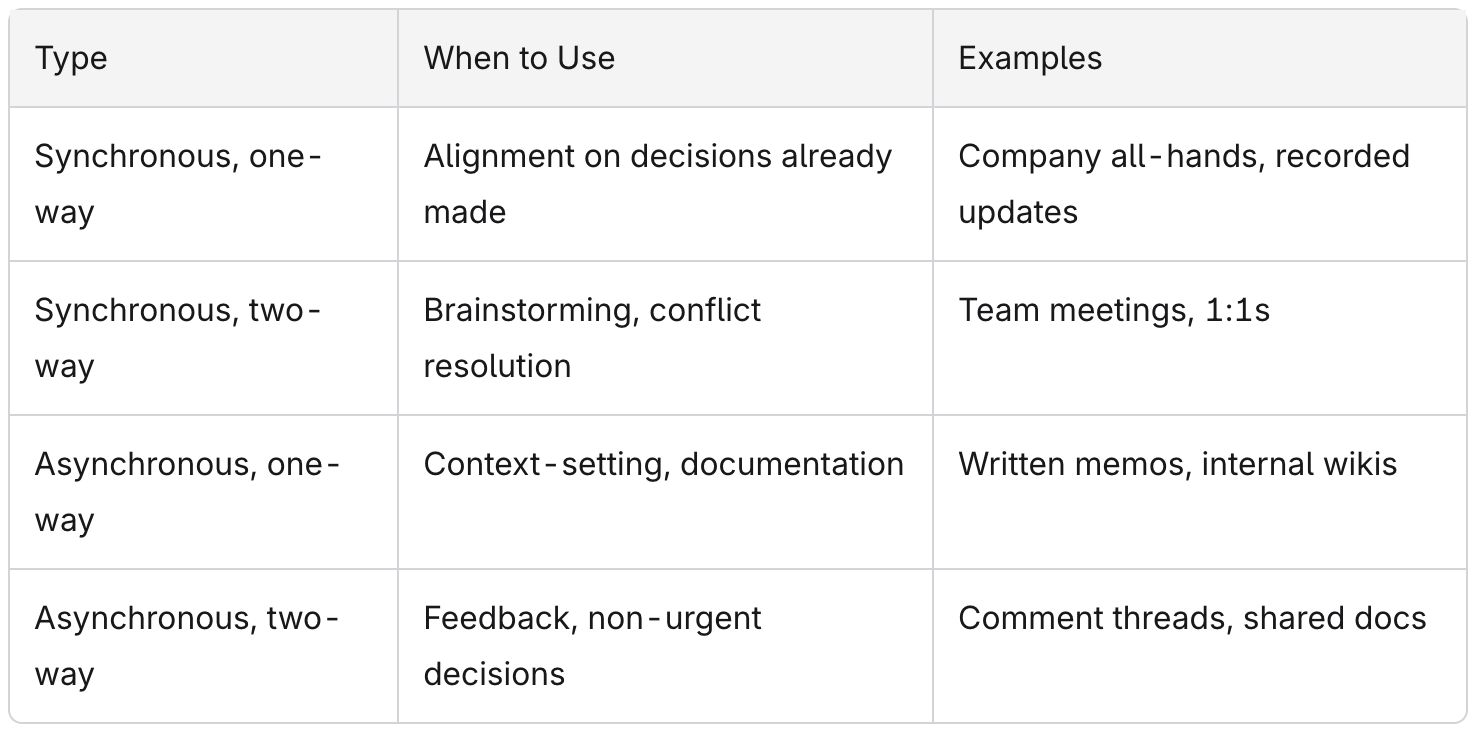Click Brainstorming, conflict resolution cell

coord(665,338)
